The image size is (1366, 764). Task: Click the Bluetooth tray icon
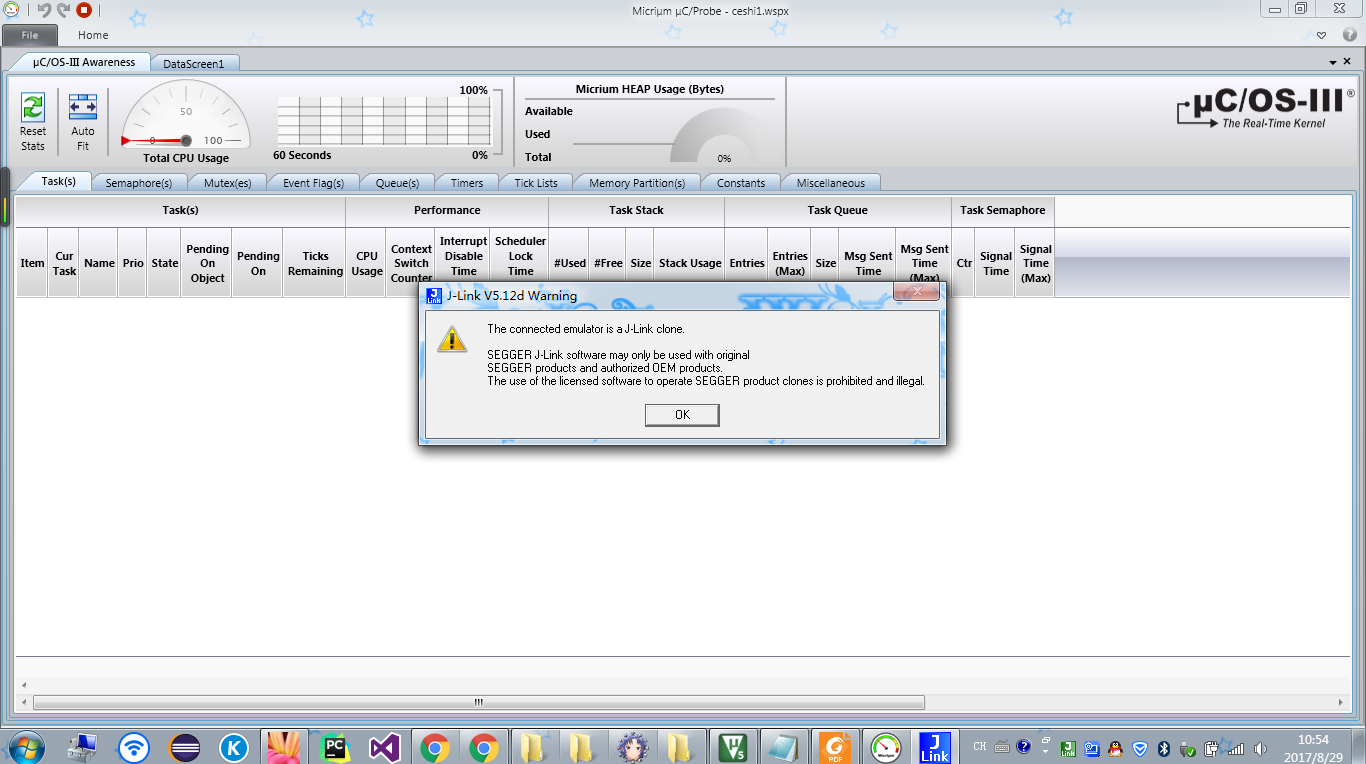tap(1164, 747)
